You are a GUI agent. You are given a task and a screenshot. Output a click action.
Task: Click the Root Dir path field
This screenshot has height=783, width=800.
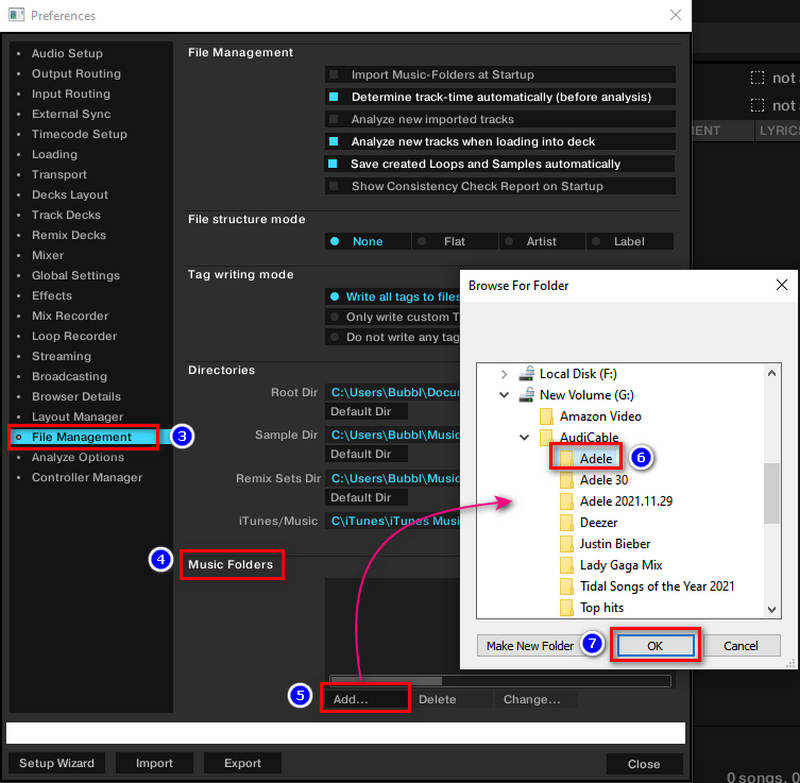coord(392,392)
